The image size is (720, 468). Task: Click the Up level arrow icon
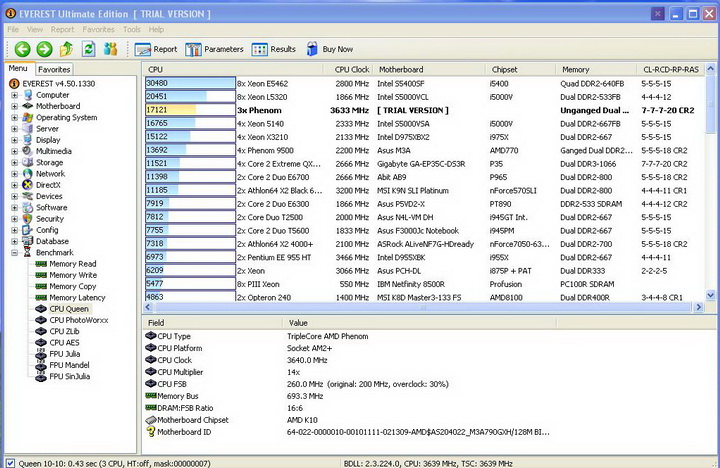[67, 49]
